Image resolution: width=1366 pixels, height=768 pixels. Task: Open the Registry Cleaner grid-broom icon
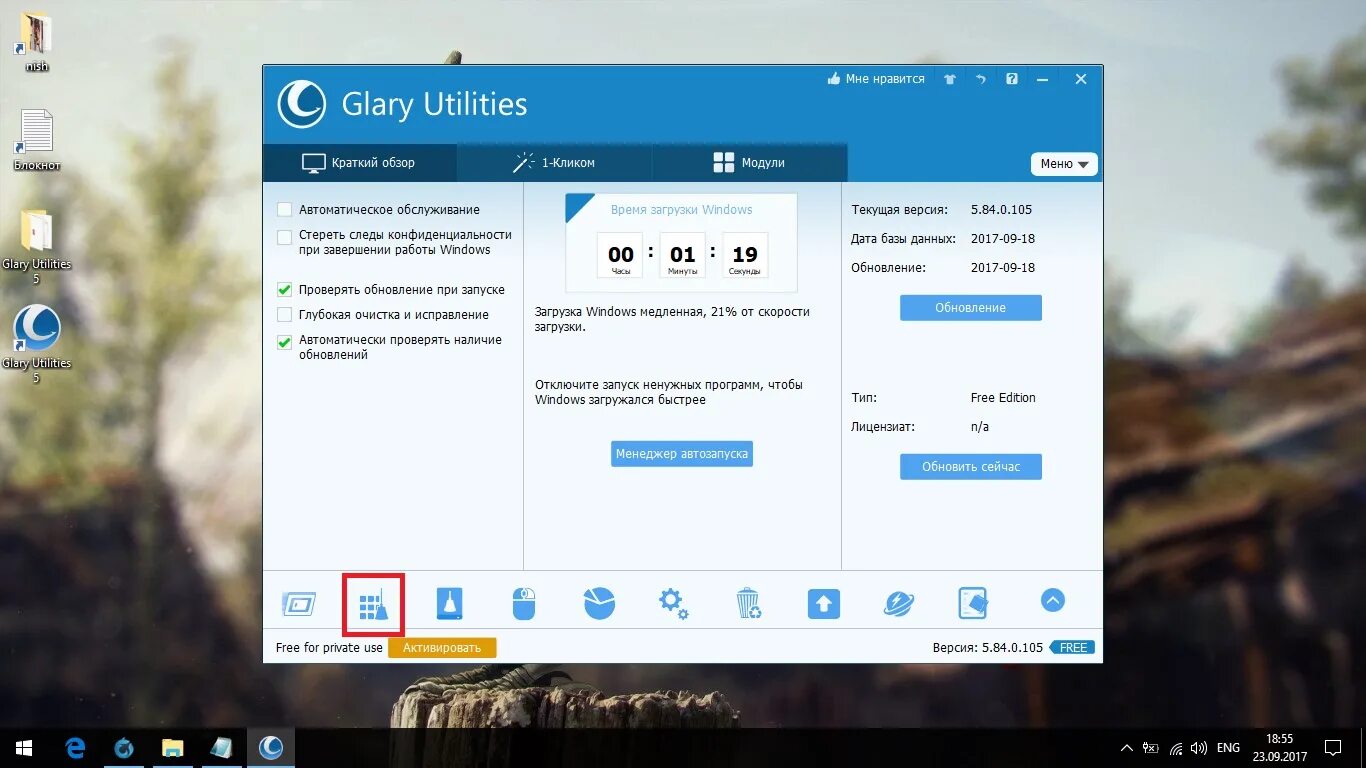coord(373,603)
